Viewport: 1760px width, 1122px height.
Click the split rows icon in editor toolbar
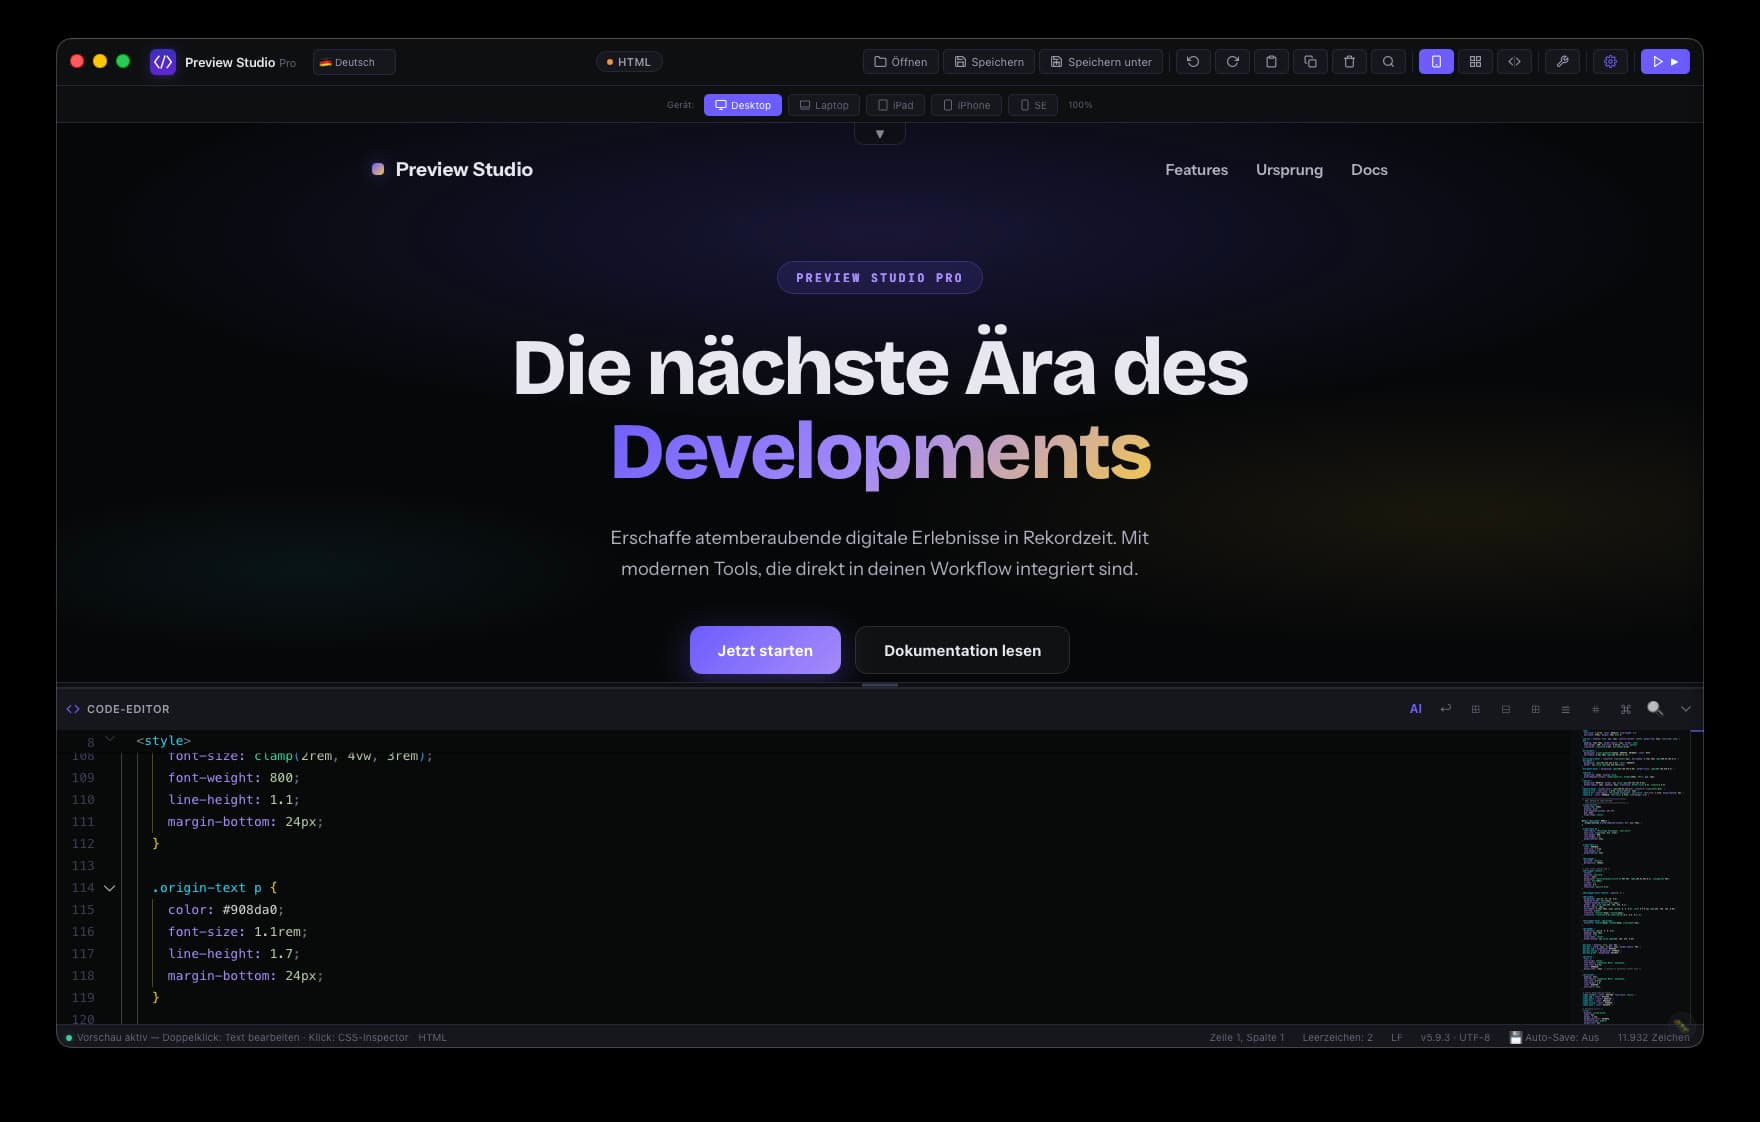pyautogui.click(x=1505, y=709)
